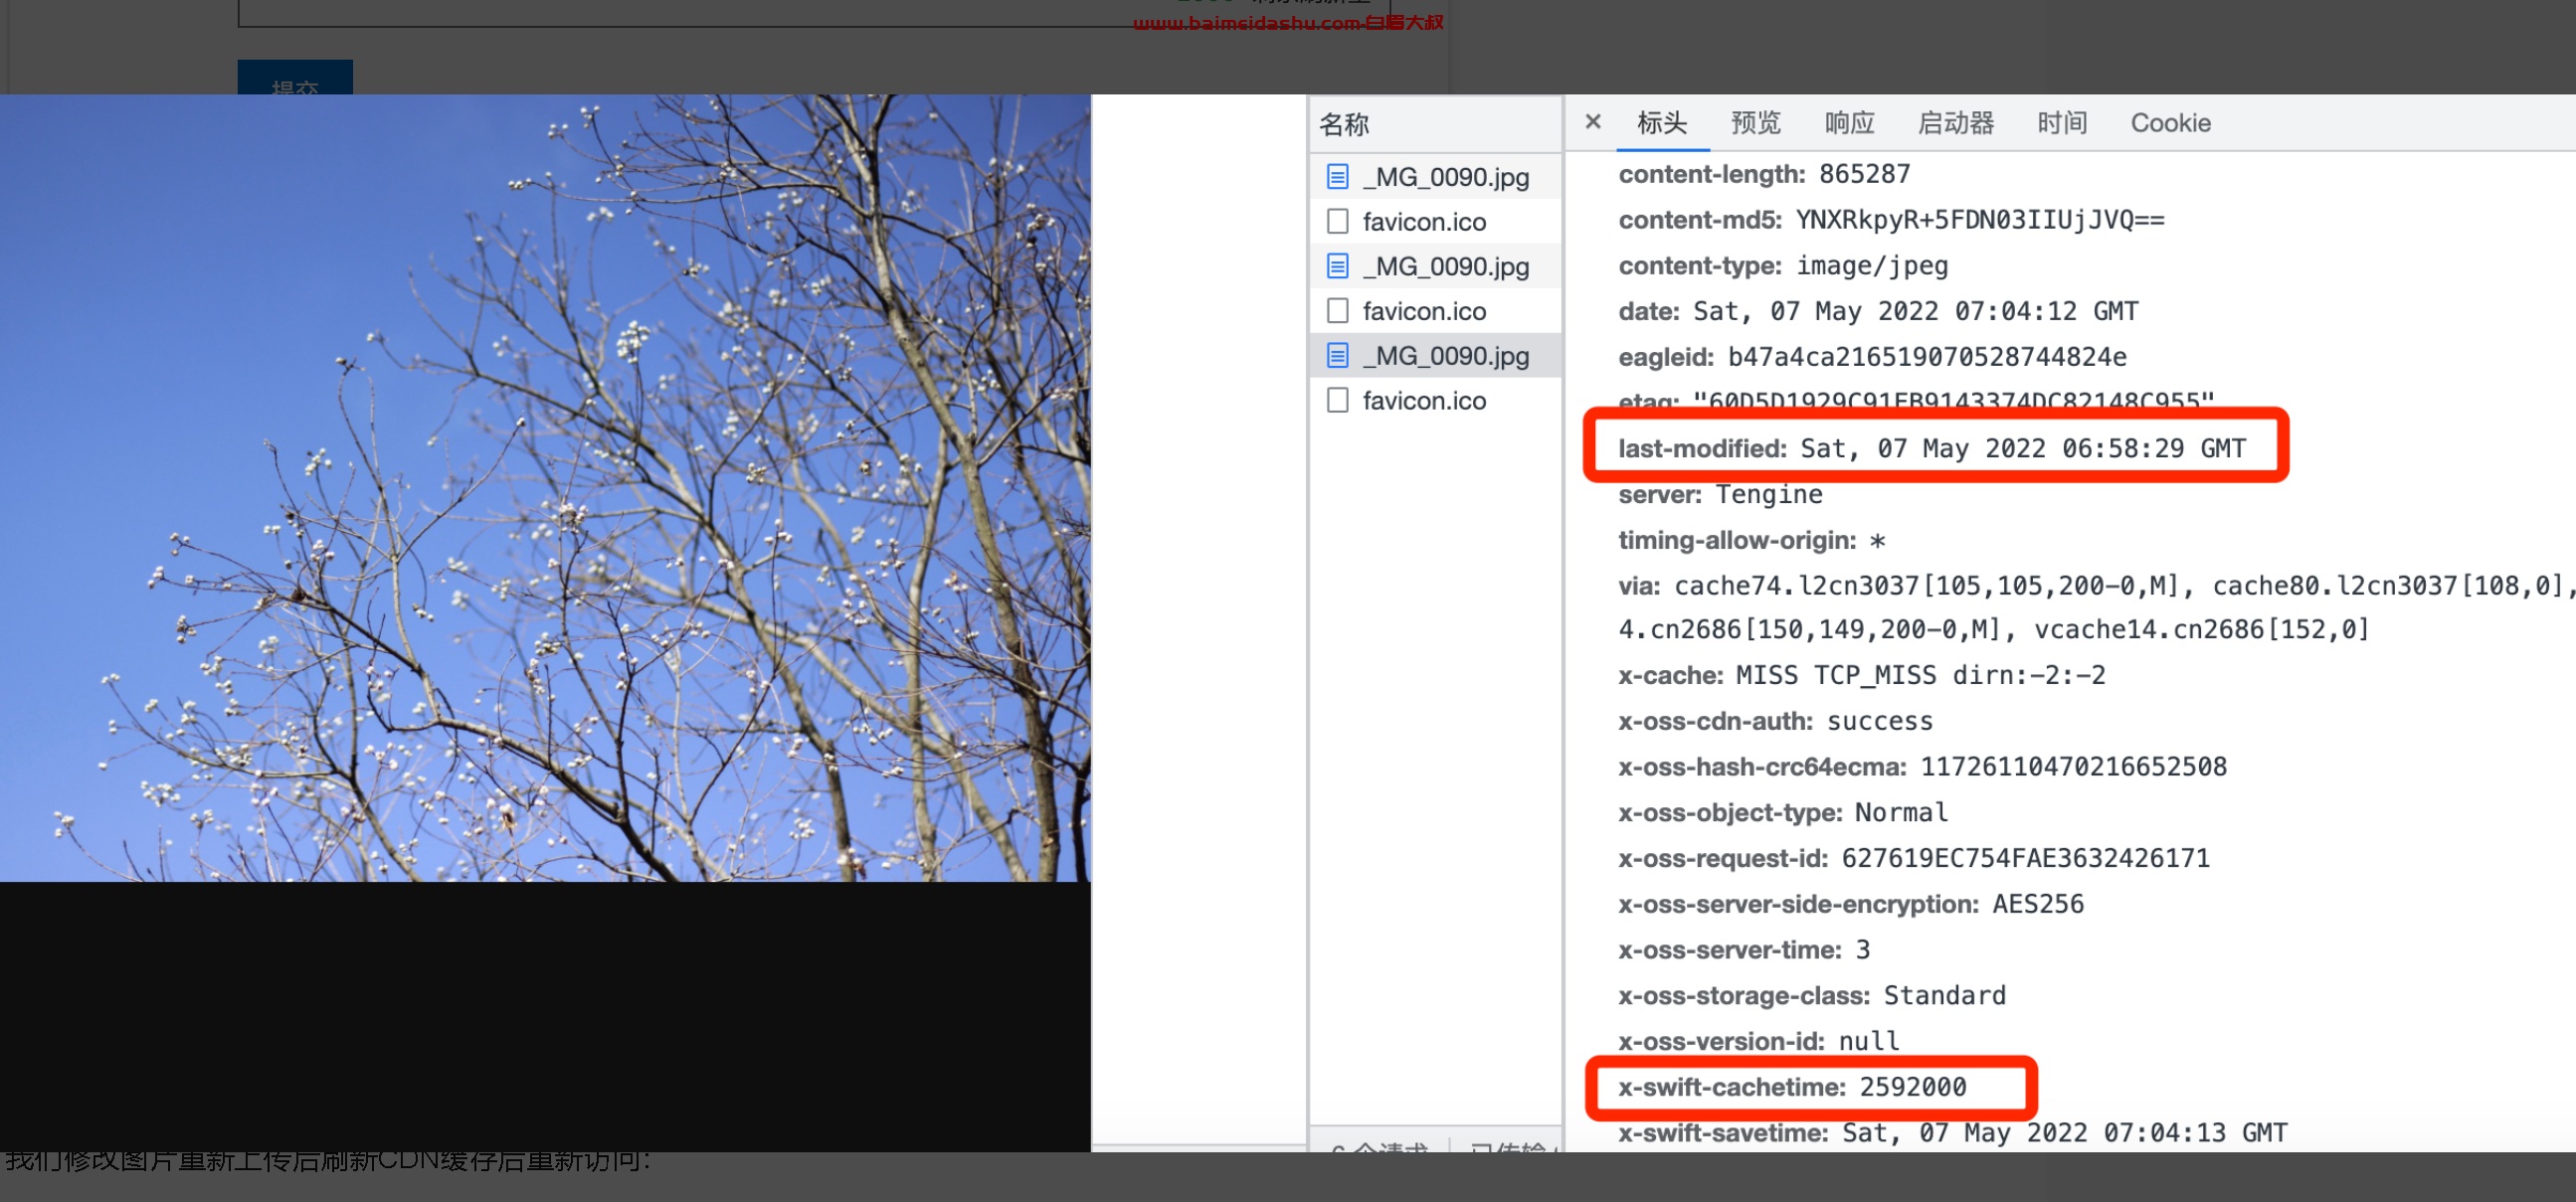The image size is (2576, 1202).
Task: Click the blue 提交 button behind overlay
Action: 295,78
